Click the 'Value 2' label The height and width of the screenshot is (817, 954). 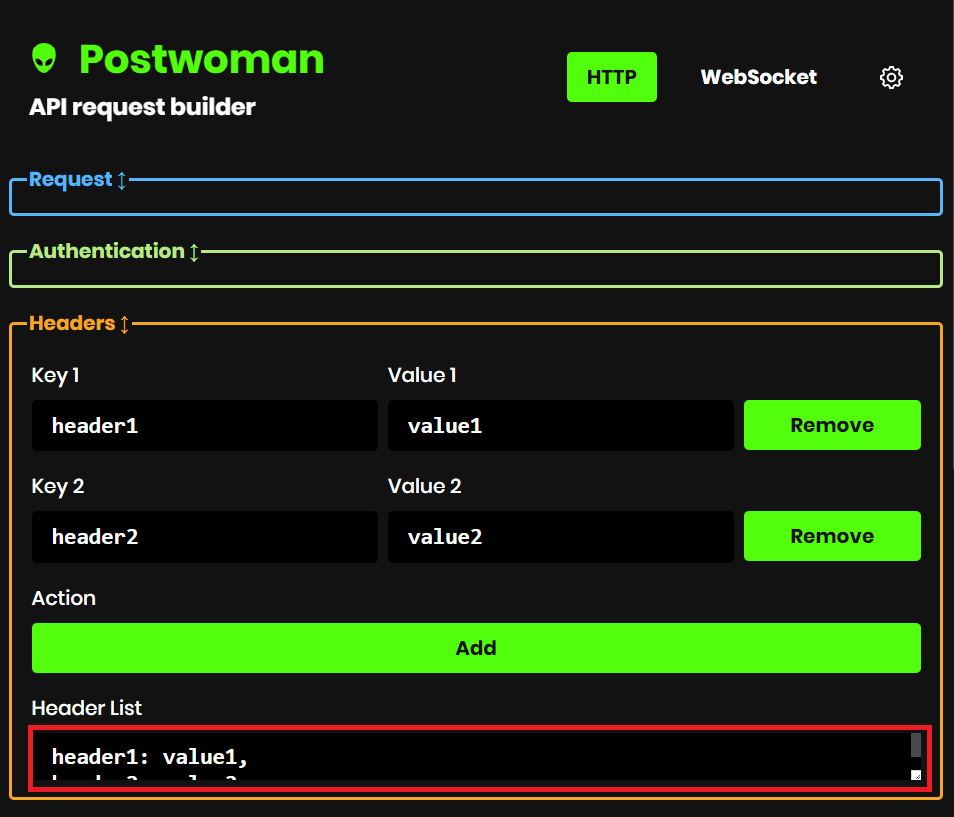click(425, 486)
